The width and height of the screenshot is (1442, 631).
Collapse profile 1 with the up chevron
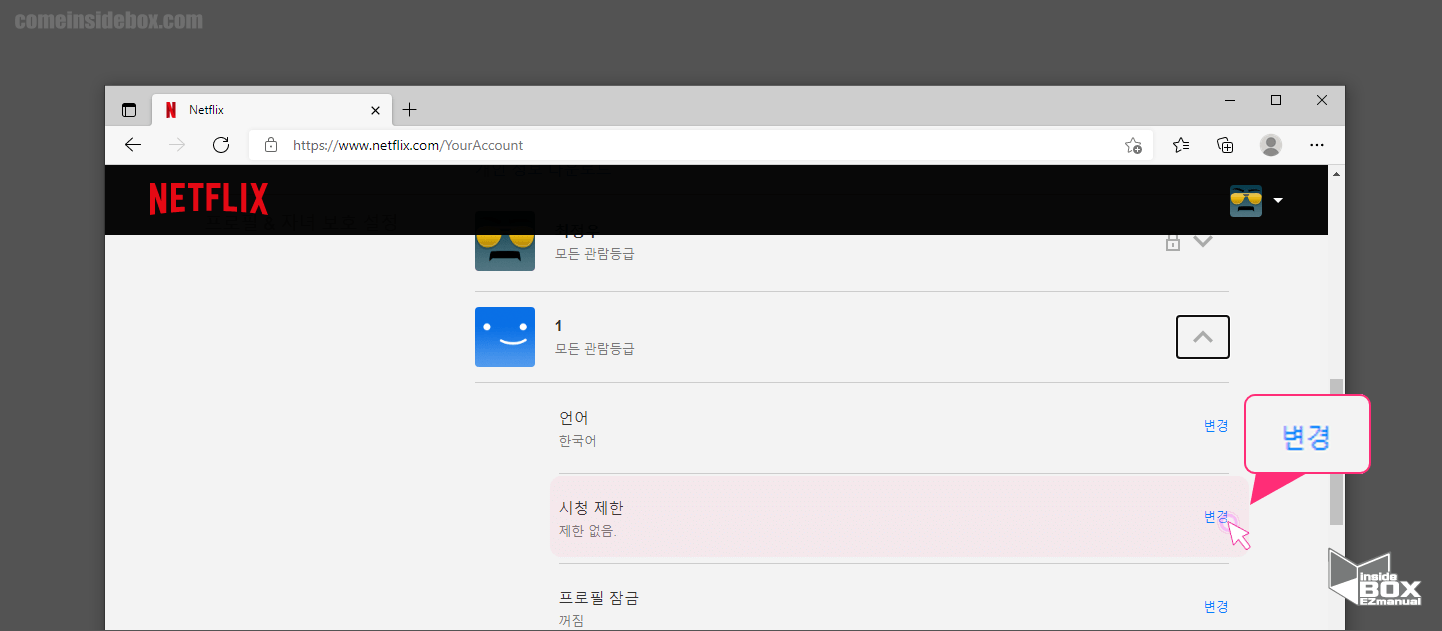(x=1202, y=337)
